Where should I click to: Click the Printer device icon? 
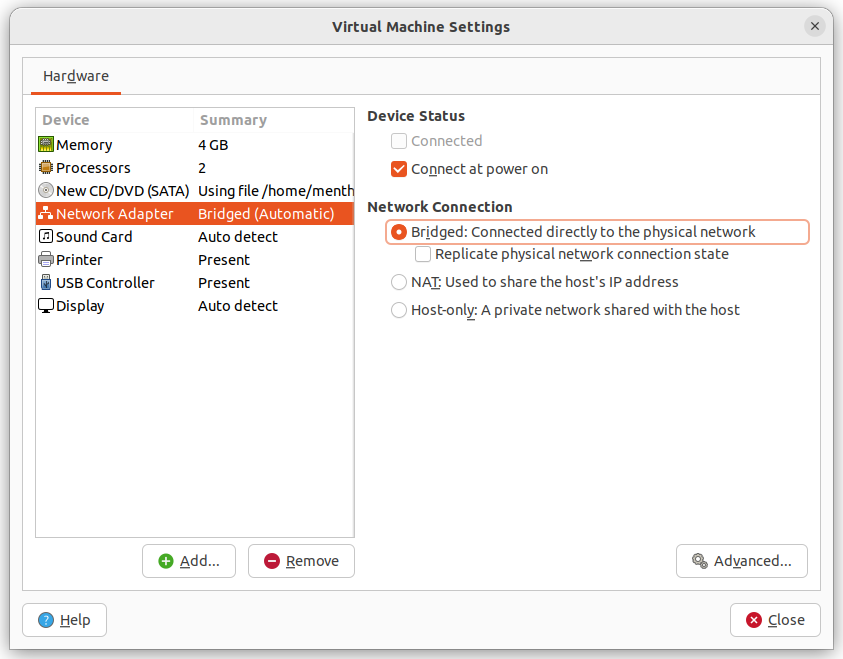46,259
